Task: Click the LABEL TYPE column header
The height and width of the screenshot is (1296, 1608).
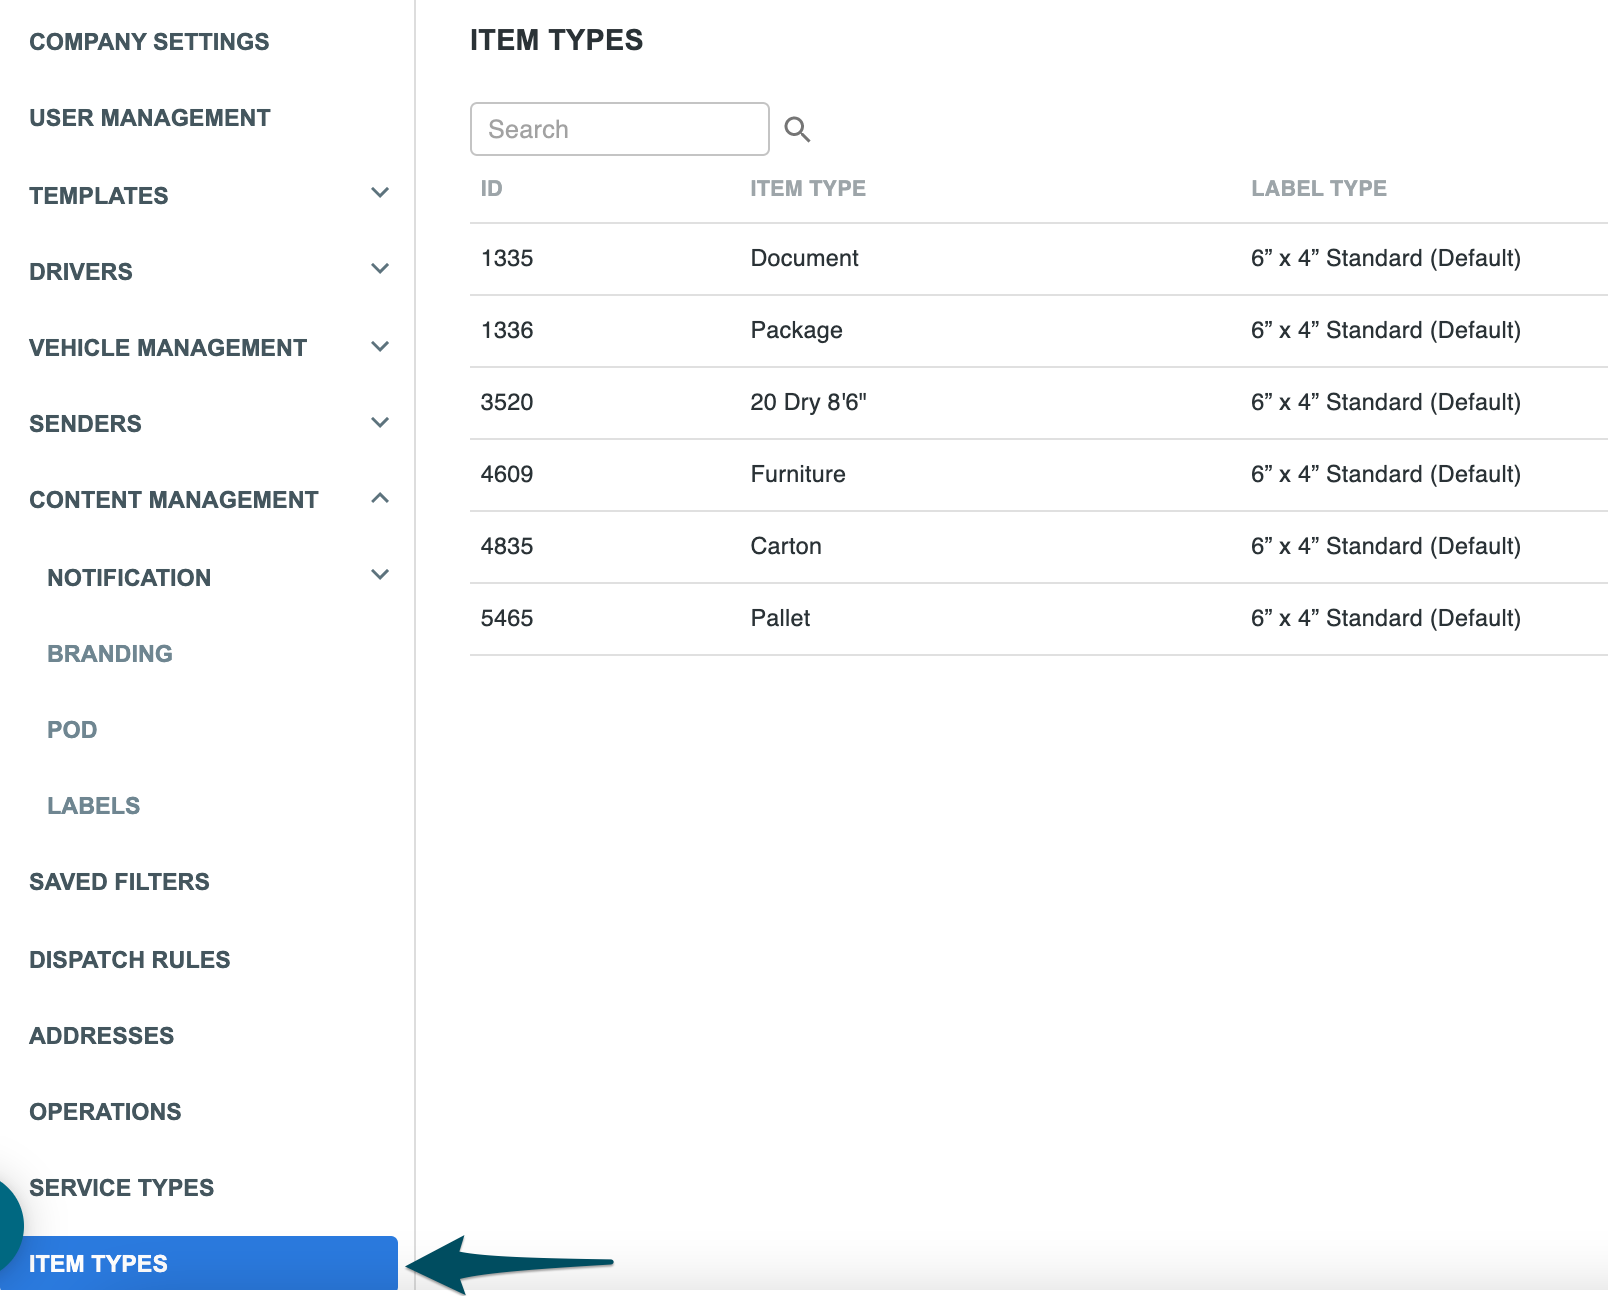Action: point(1319,189)
